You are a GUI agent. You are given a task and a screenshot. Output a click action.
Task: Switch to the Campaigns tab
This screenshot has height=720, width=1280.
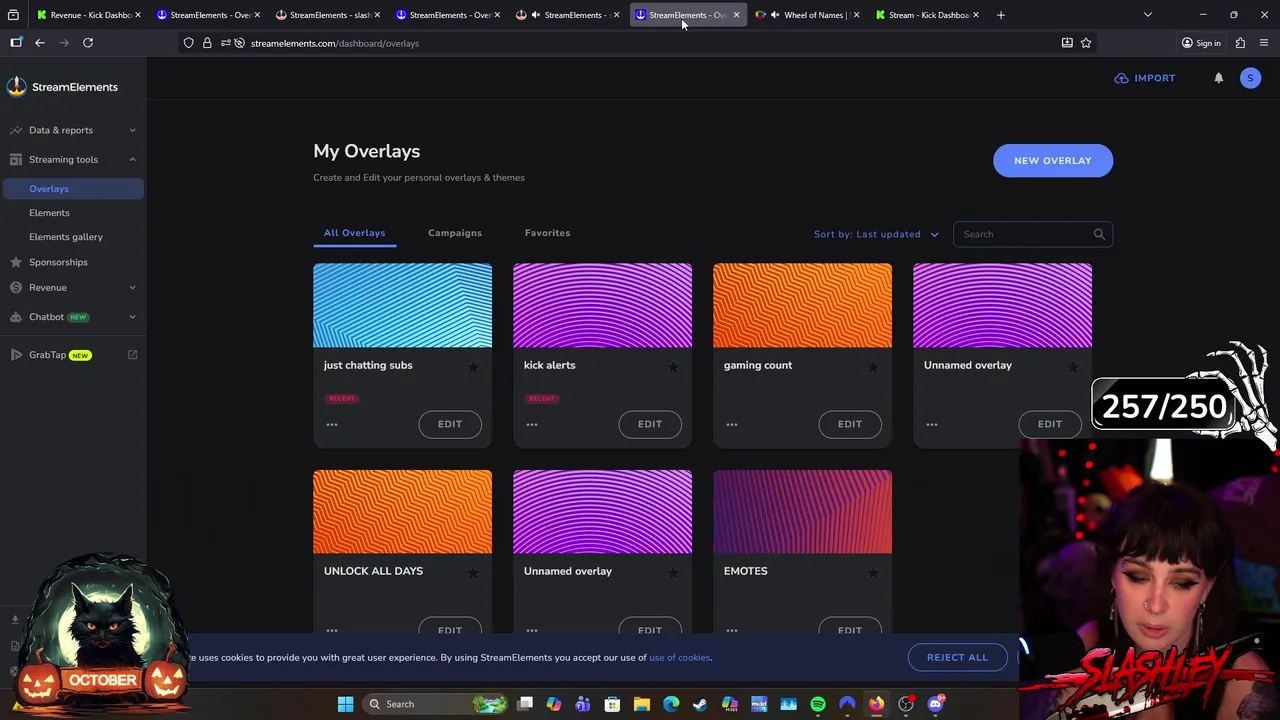(455, 233)
